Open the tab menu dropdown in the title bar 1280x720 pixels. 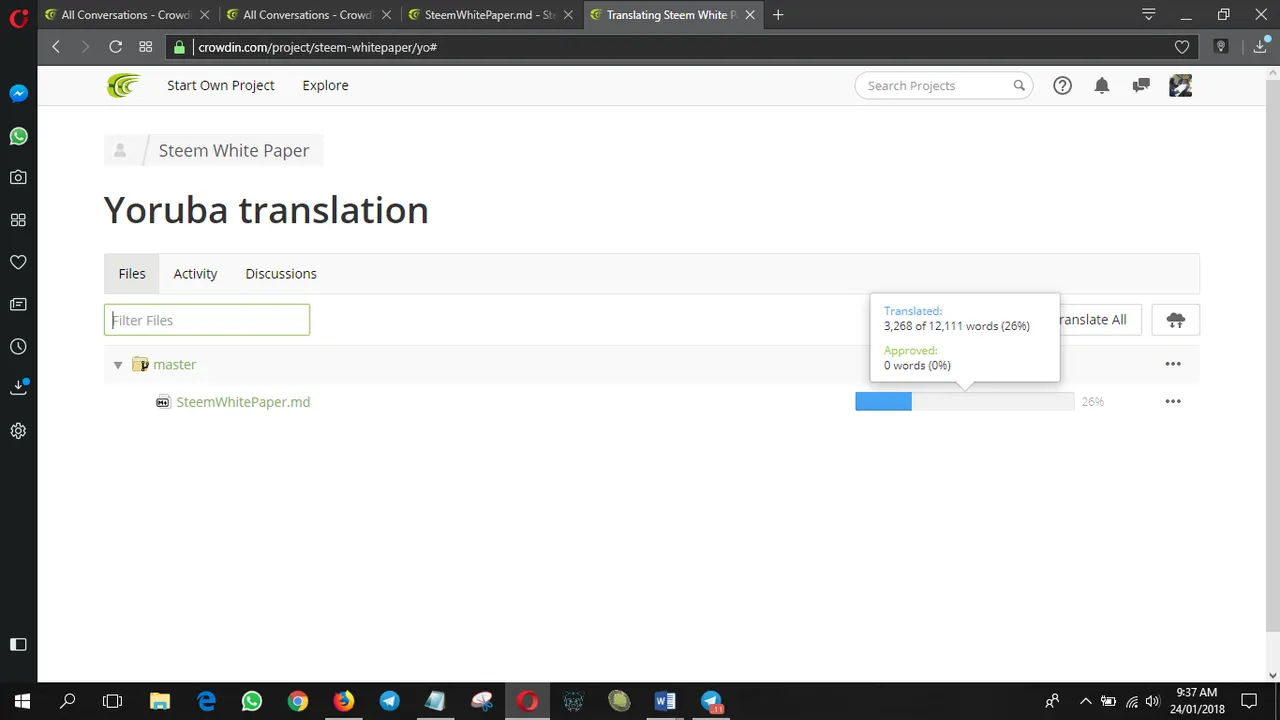coord(1149,15)
